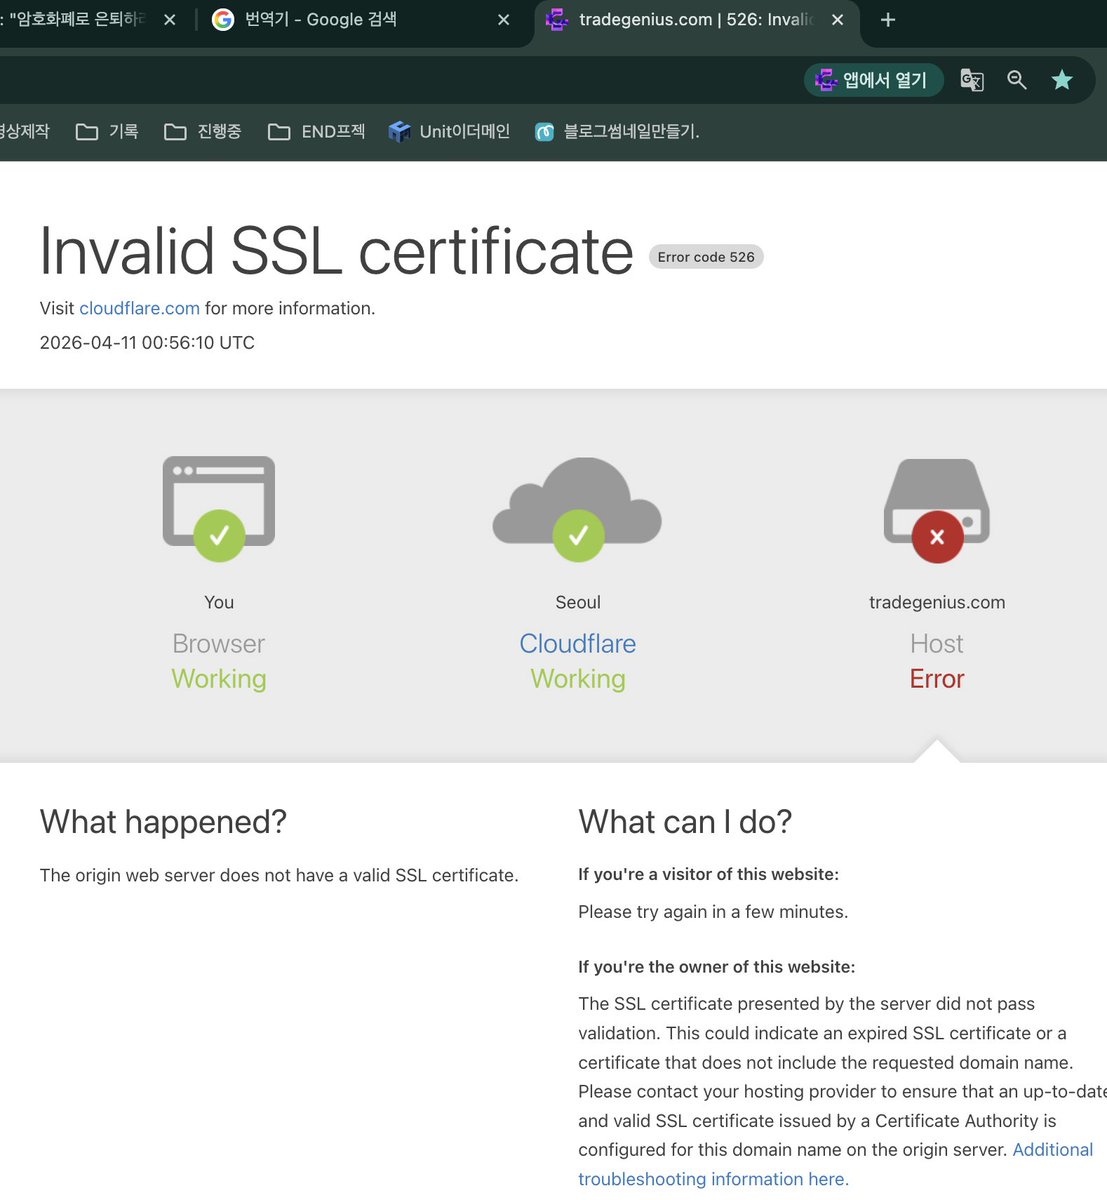
Task: Switch to the tradegenius.com 526 tab
Action: [697, 20]
